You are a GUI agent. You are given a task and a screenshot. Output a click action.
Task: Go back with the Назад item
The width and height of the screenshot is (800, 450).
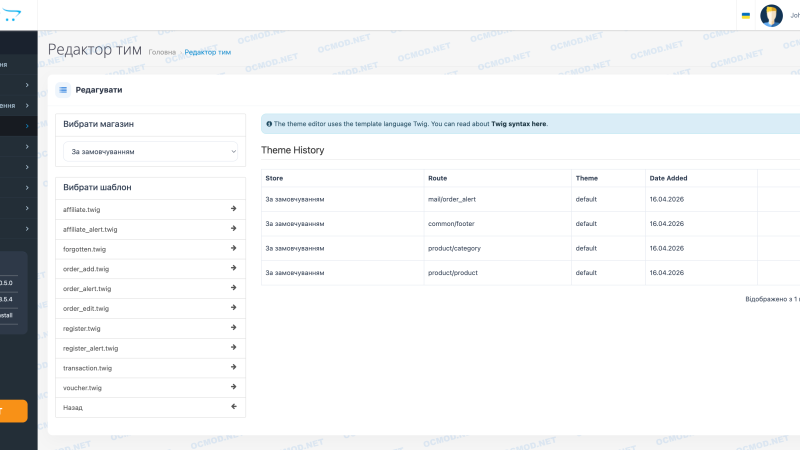[151, 408]
